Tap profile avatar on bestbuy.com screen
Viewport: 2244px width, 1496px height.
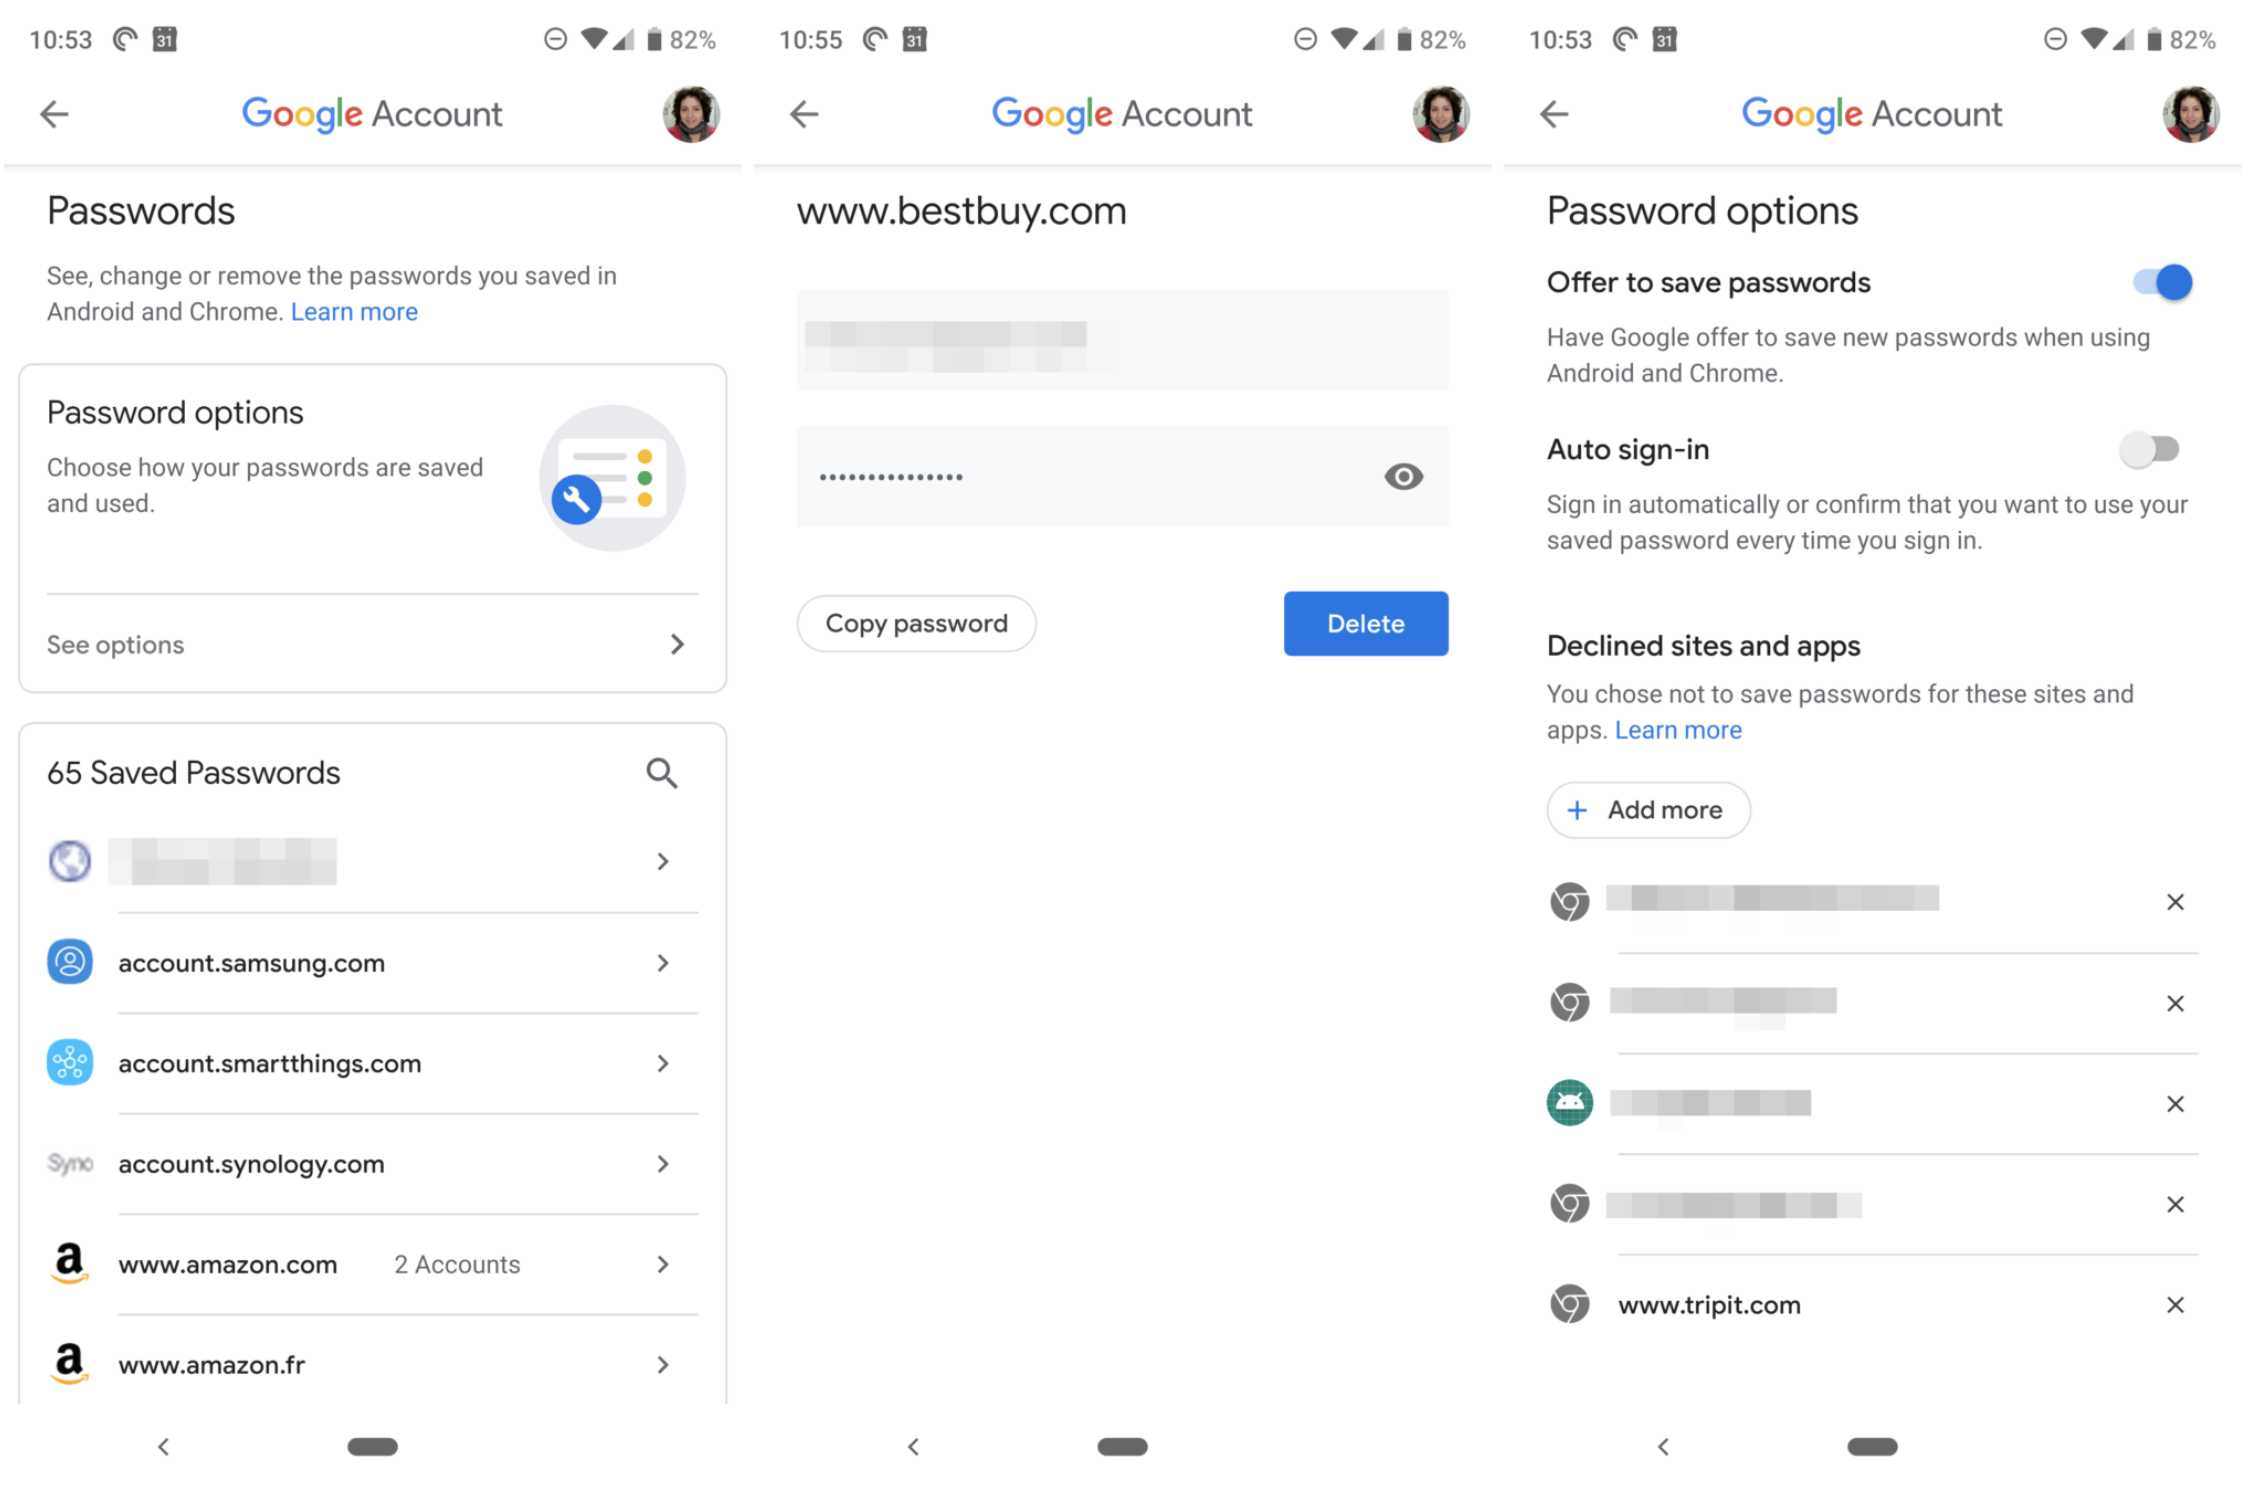1440,114
